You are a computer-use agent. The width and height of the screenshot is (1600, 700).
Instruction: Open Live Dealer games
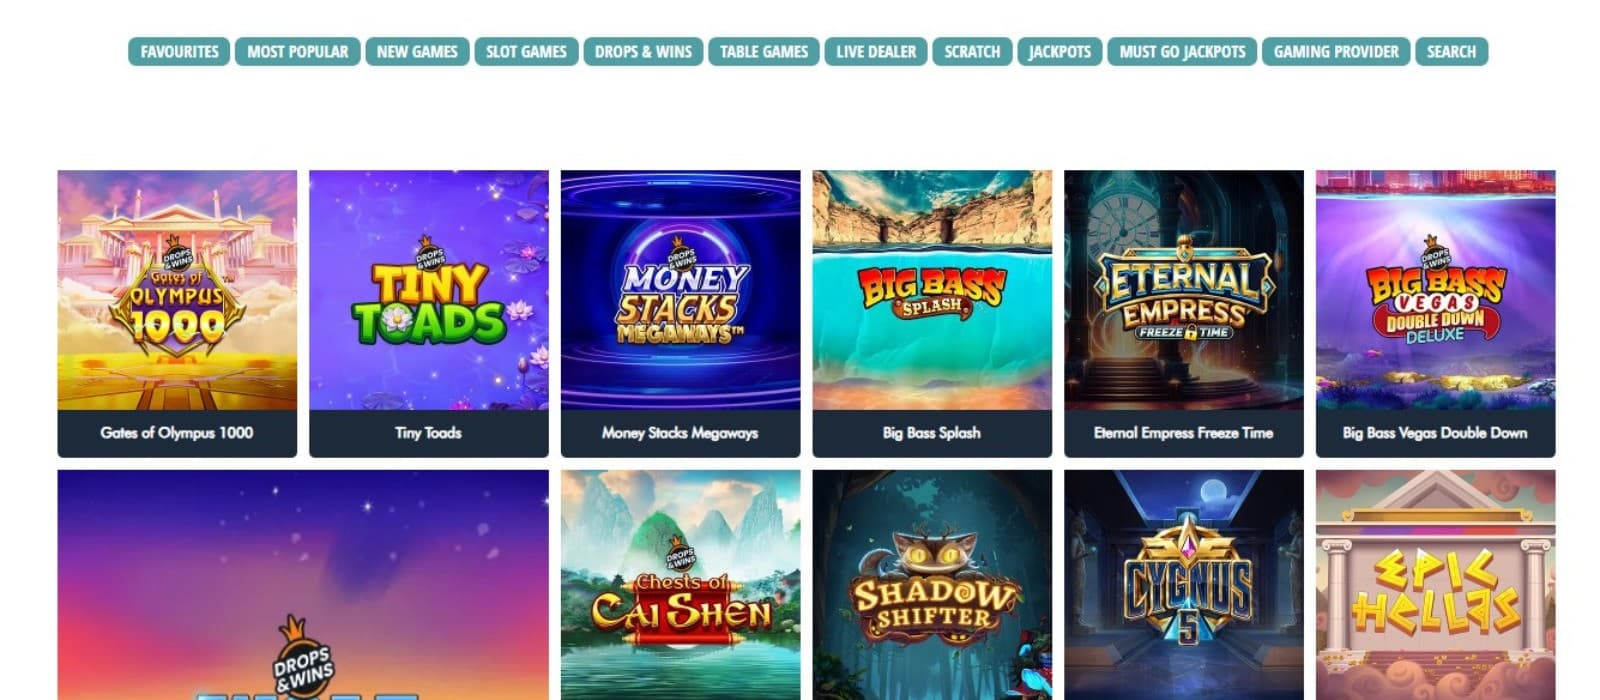click(x=876, y=52)
